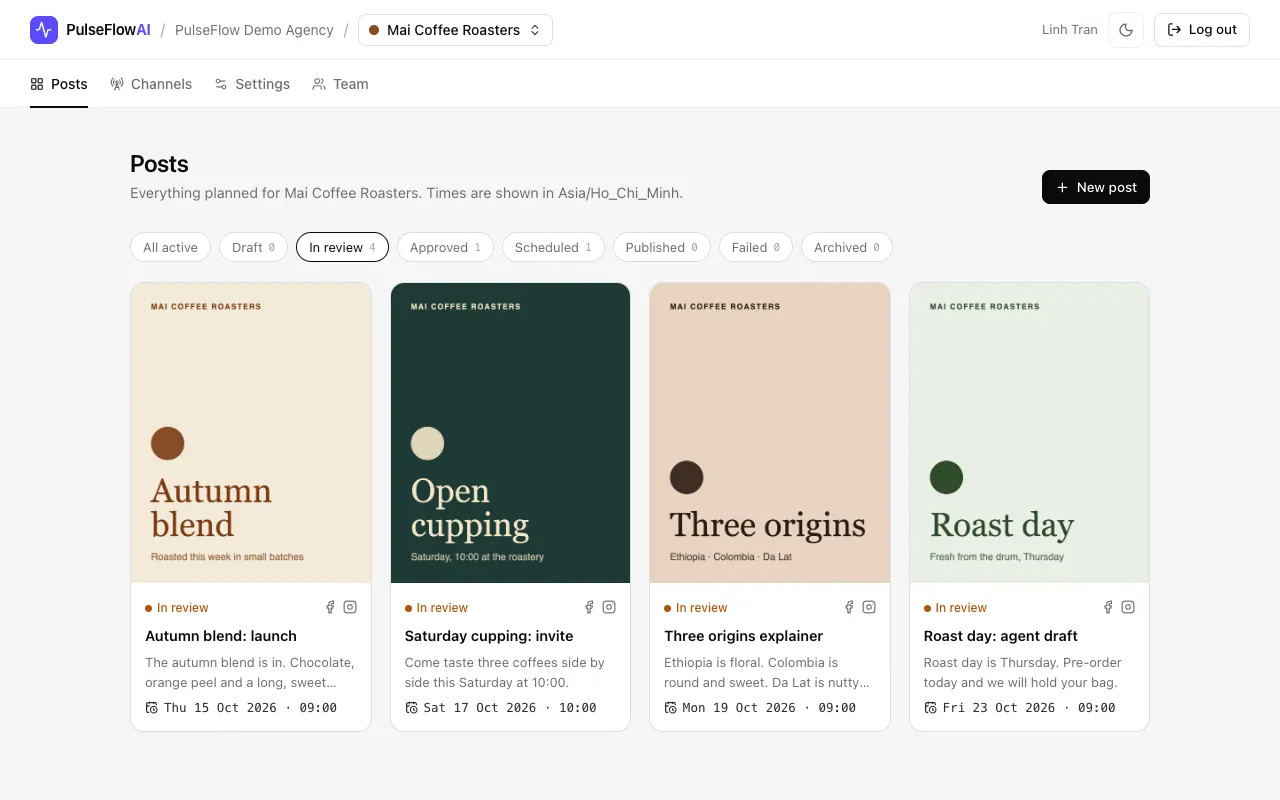Image resolution: width=1280 pixels, height=800 pixels.
Task: Click the Linh Tran user name
Action: coord(1070,30)
